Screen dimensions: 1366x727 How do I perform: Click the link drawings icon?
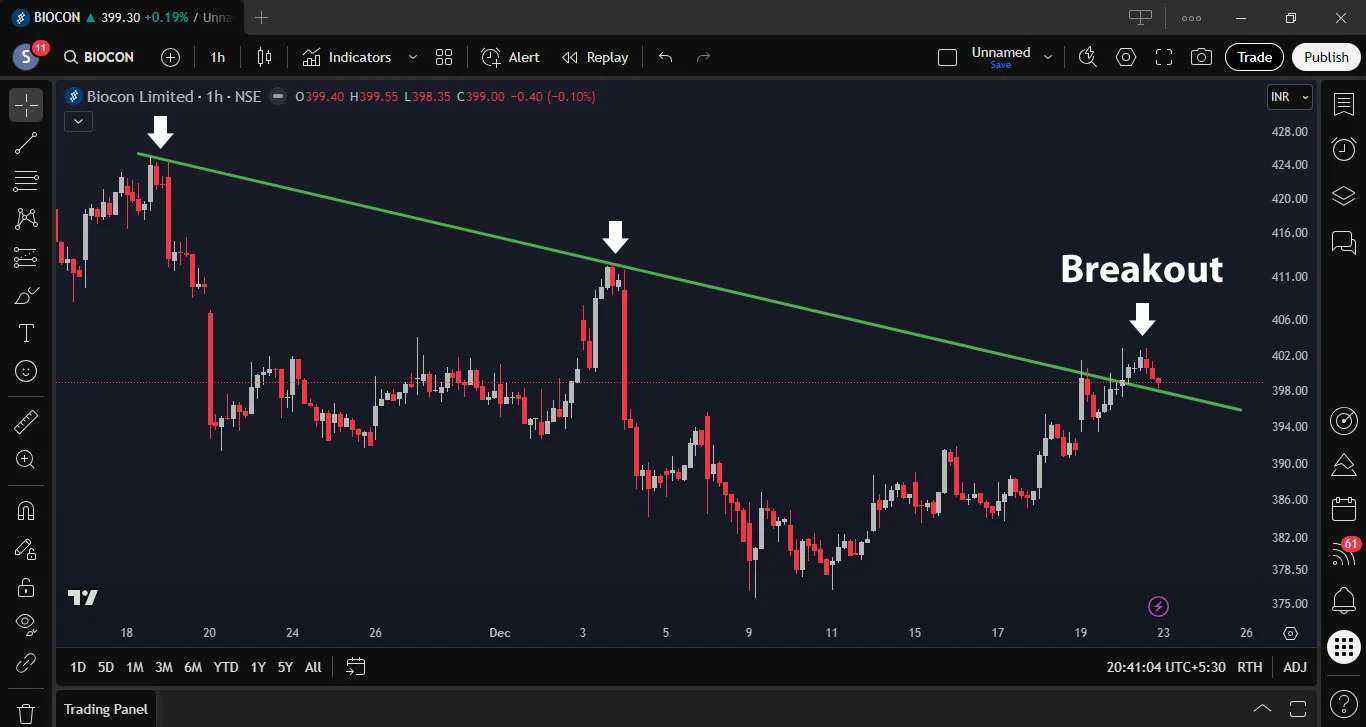point(26,663)
